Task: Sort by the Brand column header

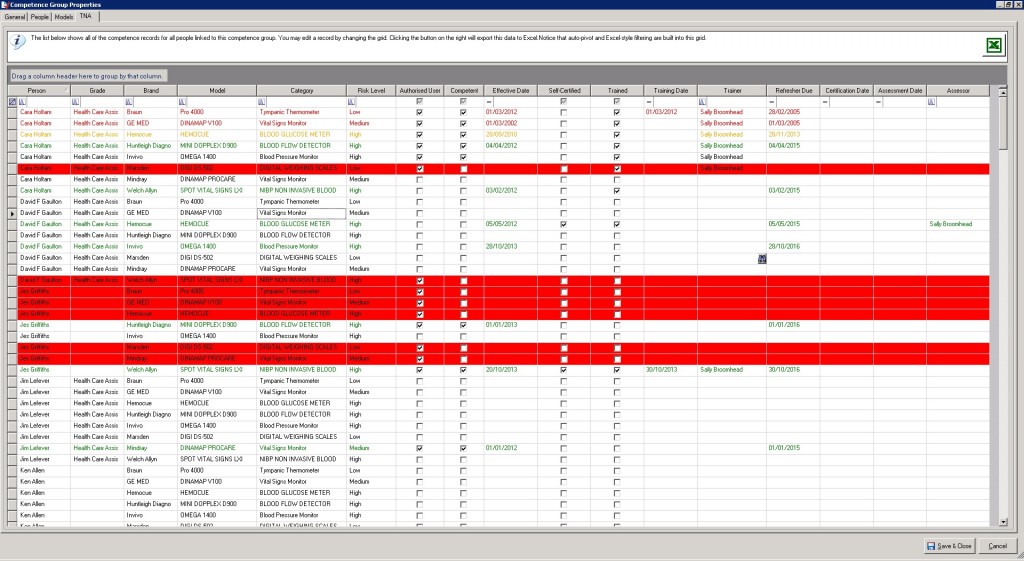Action: coord(151,91)
